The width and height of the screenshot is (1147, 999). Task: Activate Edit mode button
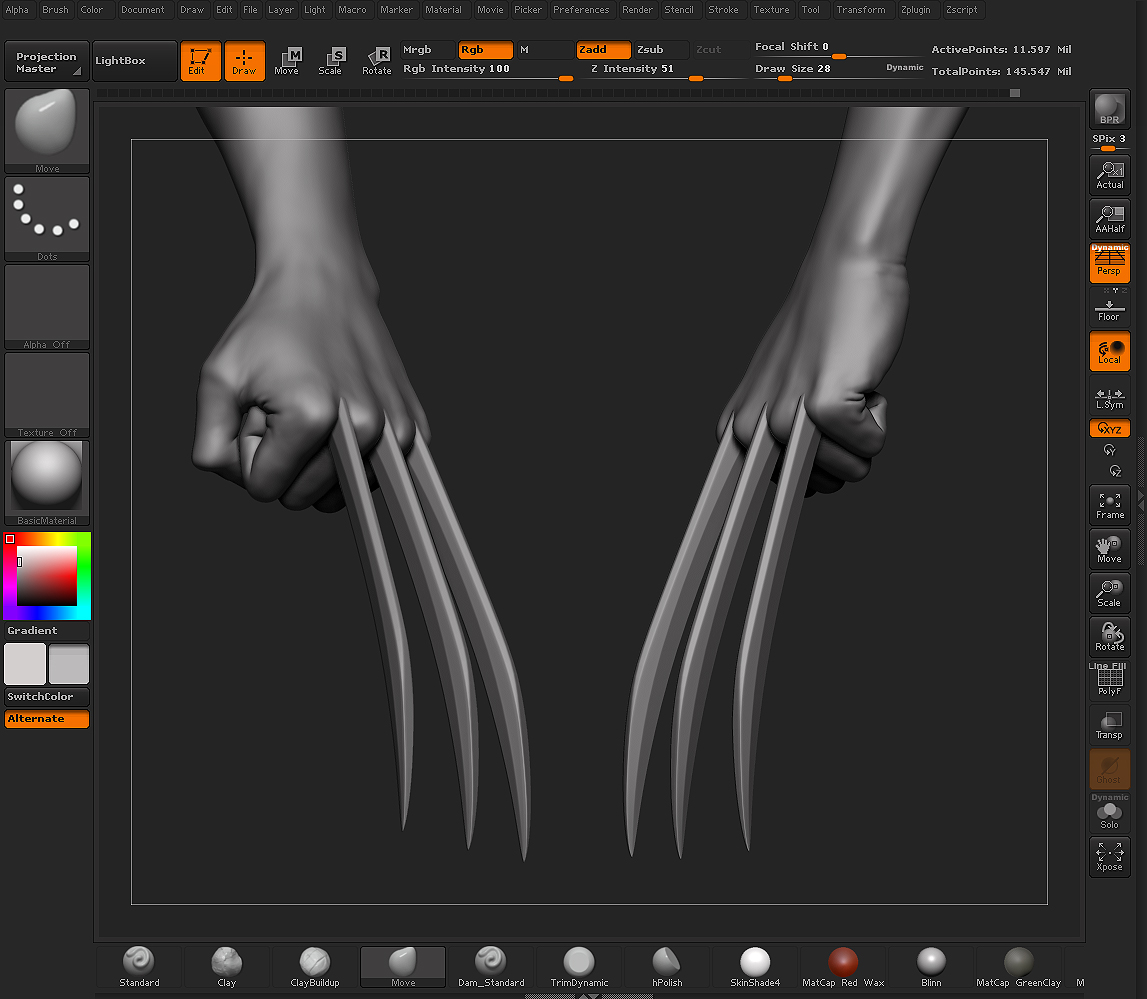tap(200, 61)
